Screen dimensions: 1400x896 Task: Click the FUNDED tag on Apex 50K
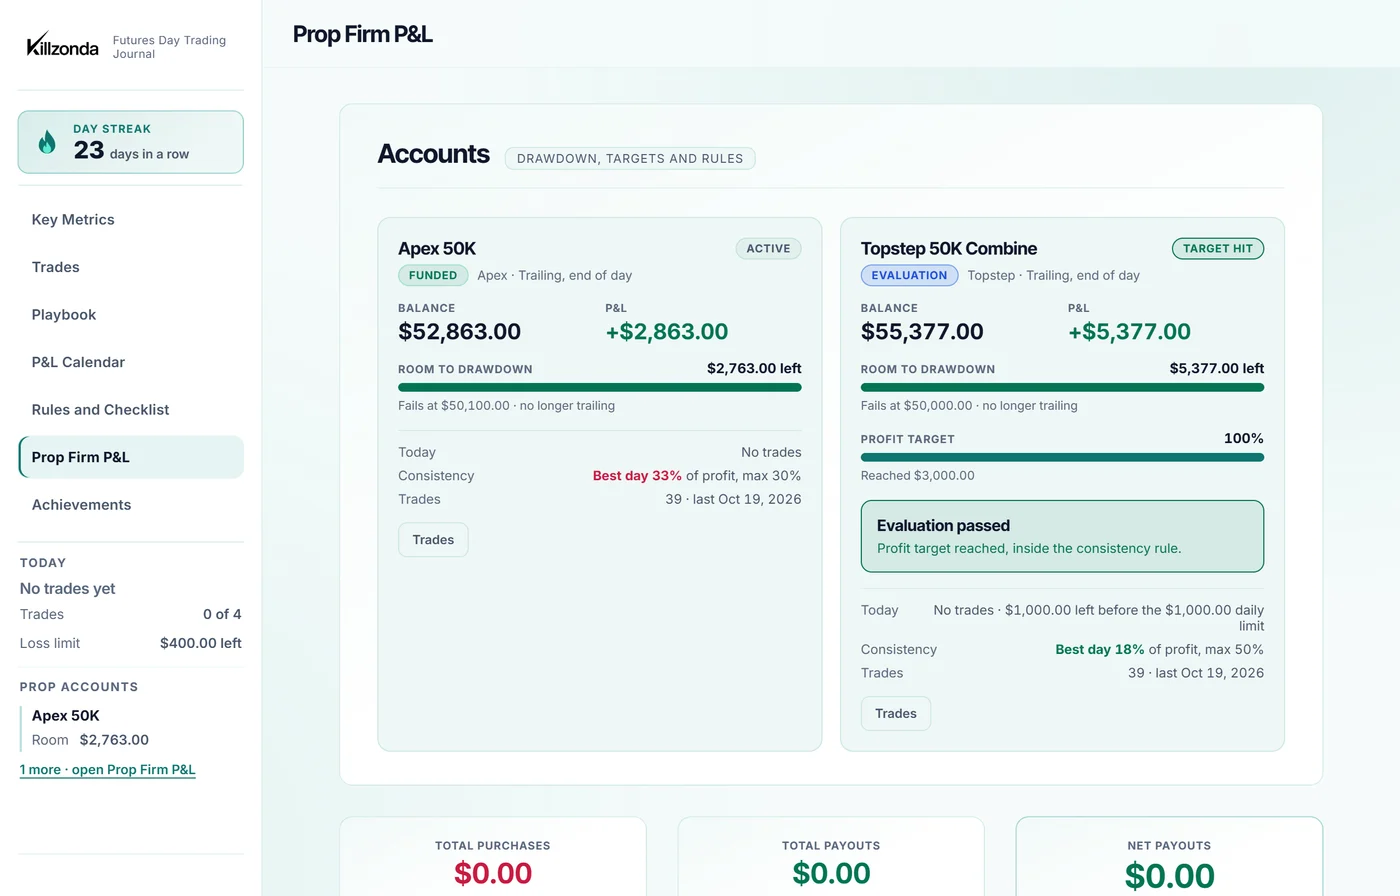433,276
